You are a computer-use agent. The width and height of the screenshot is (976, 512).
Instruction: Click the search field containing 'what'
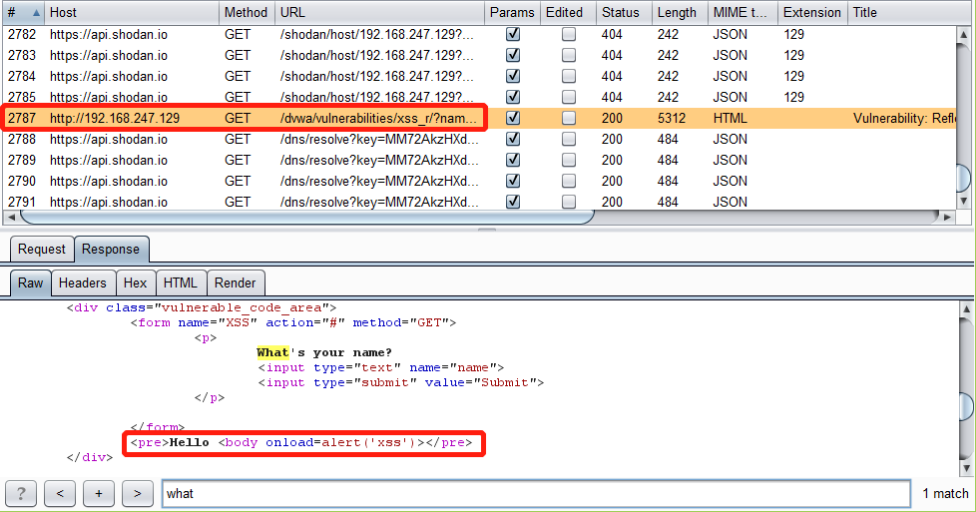[x=537, y=494]
